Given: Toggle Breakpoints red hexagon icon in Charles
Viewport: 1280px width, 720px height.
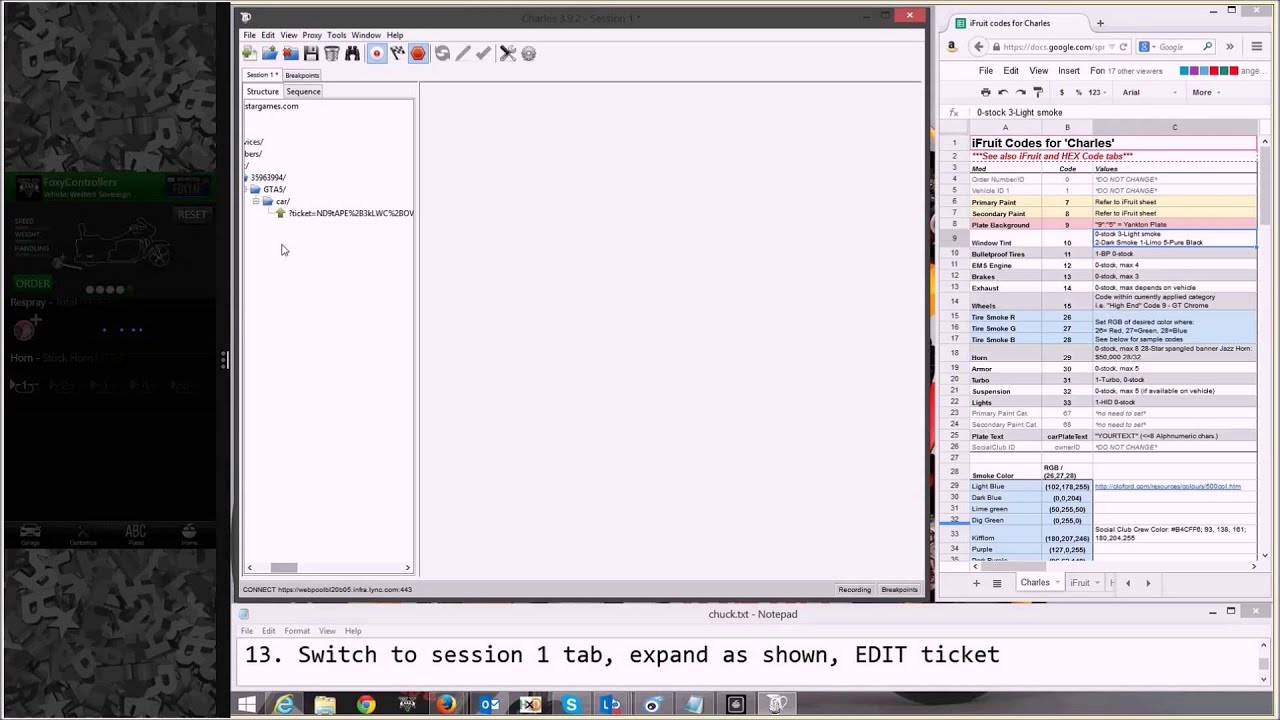Looking at the screenshot, I should pos(418,54).
